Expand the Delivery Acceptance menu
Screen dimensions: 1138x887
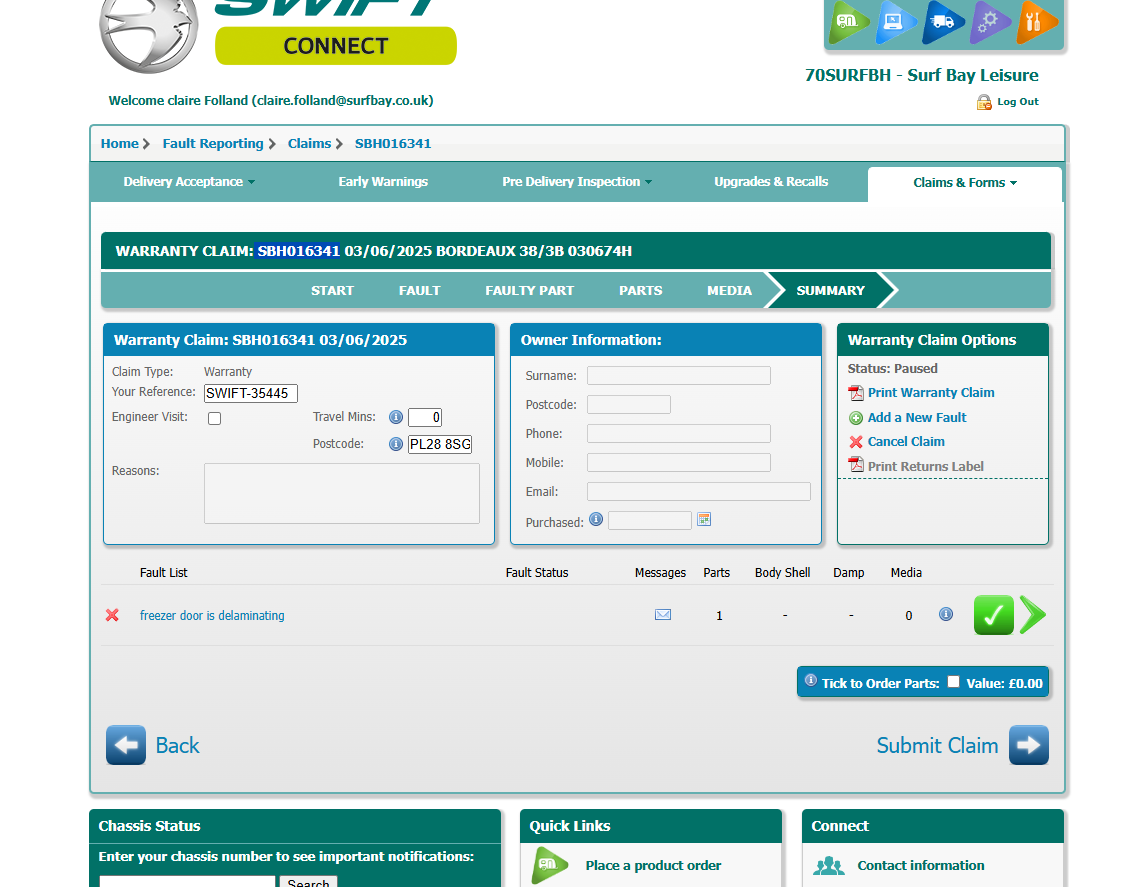pos(189,181)
